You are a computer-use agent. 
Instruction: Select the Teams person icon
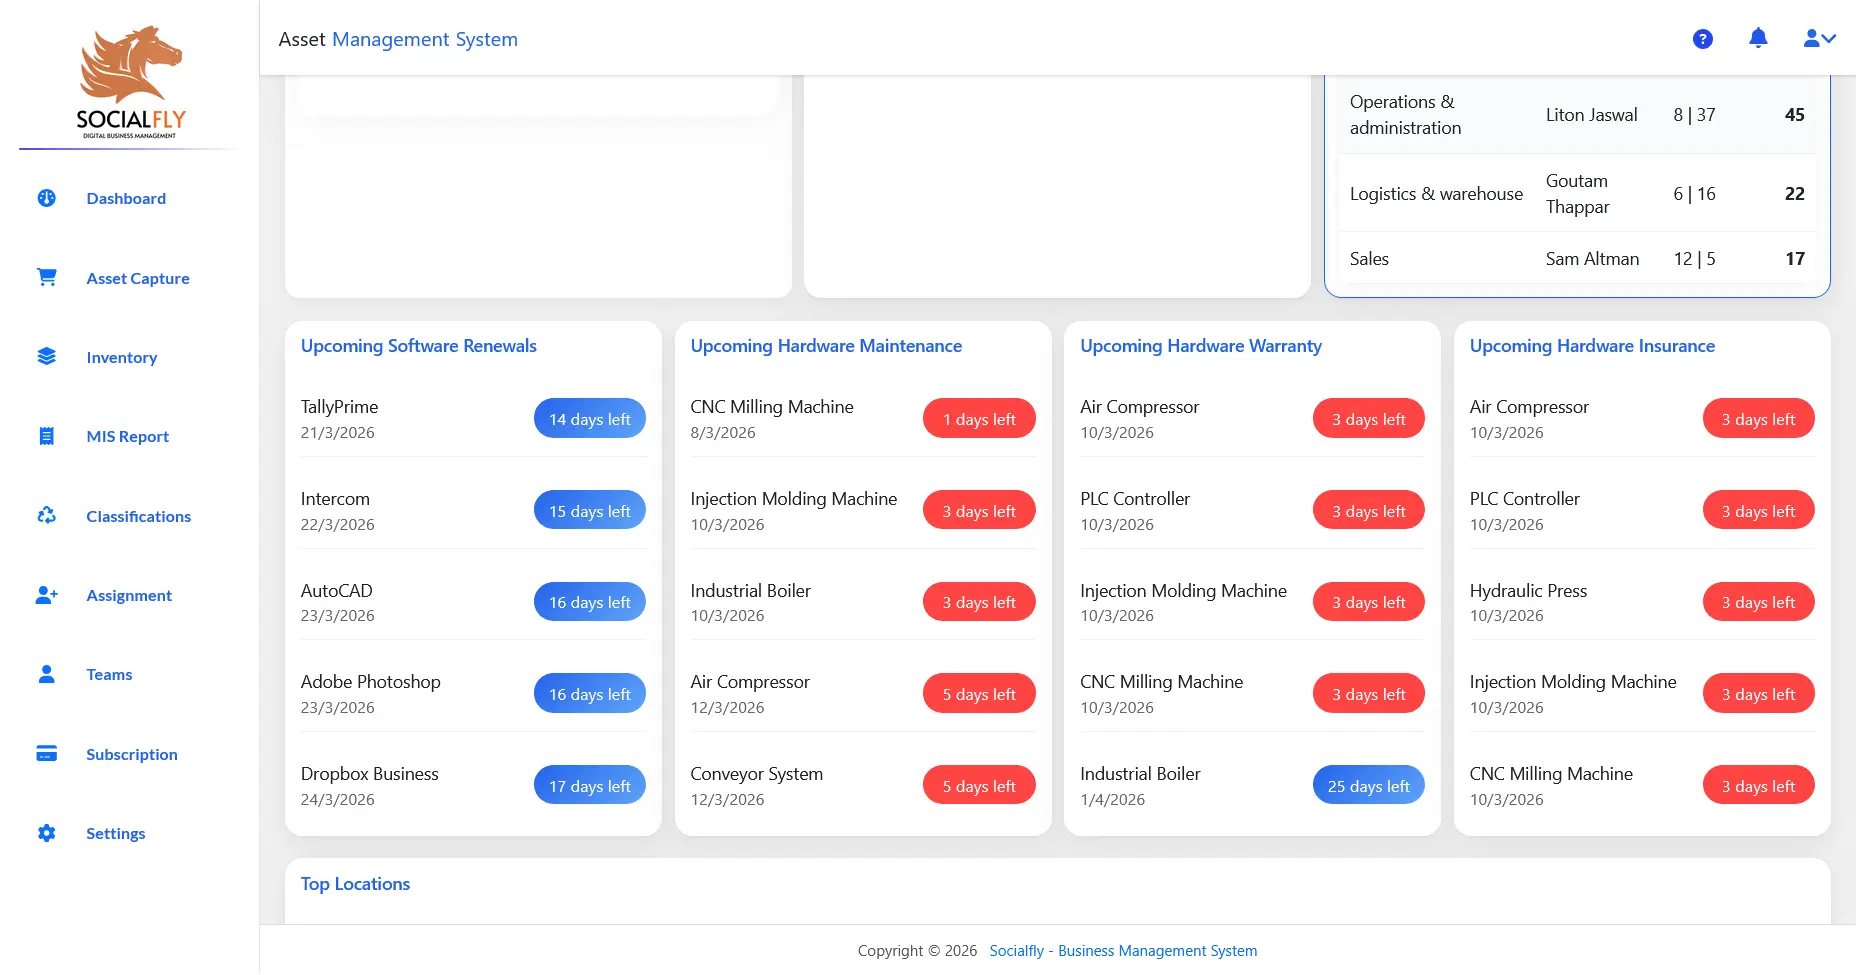pos(46,674)
